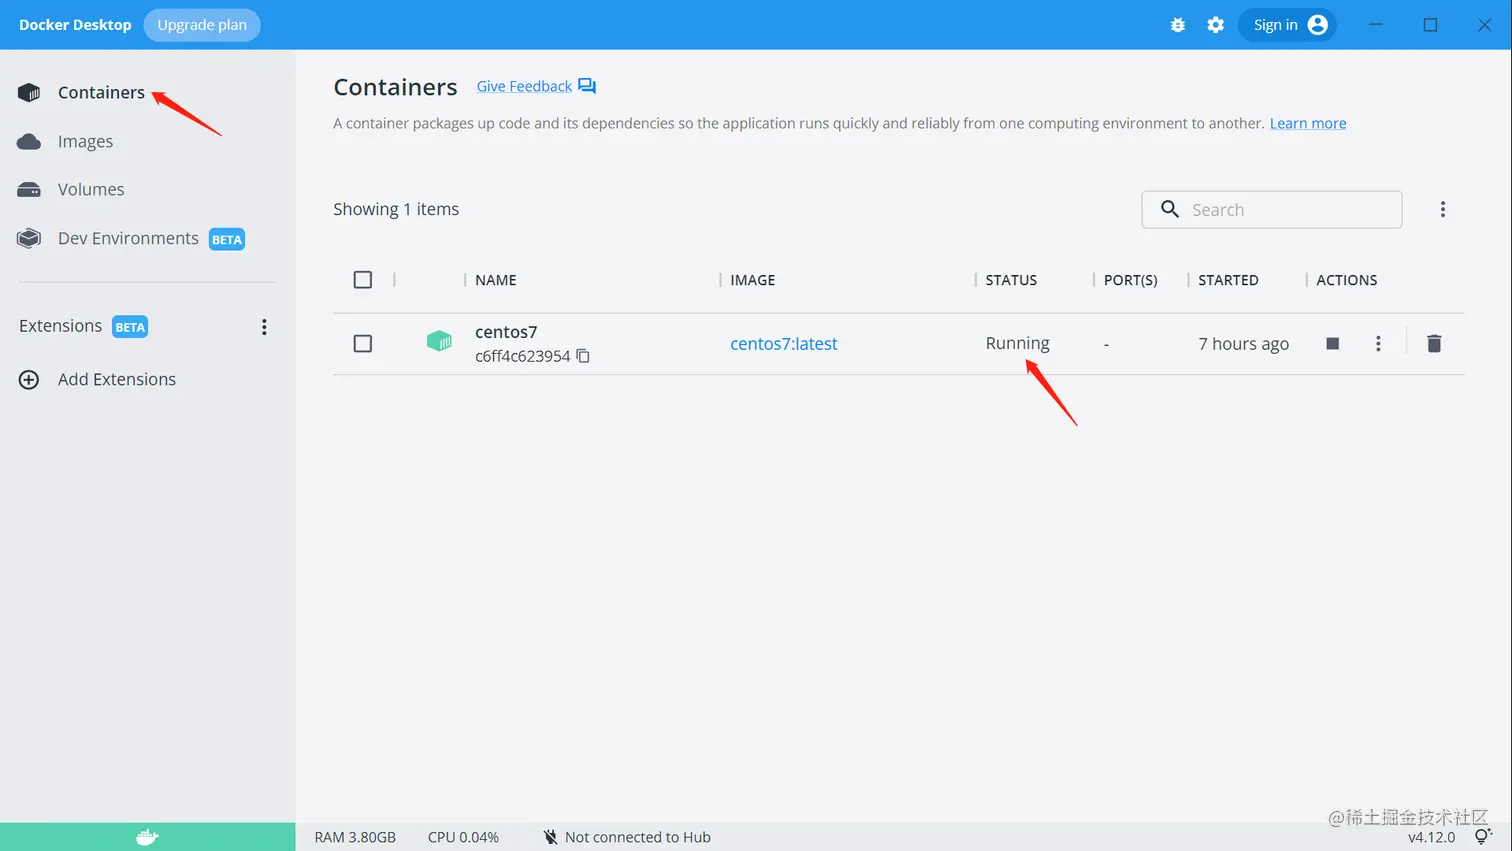This screenshot has height=851, width=1512.
Task: Click the Dev Environments box icon
Action: click(x=29, y=239)
